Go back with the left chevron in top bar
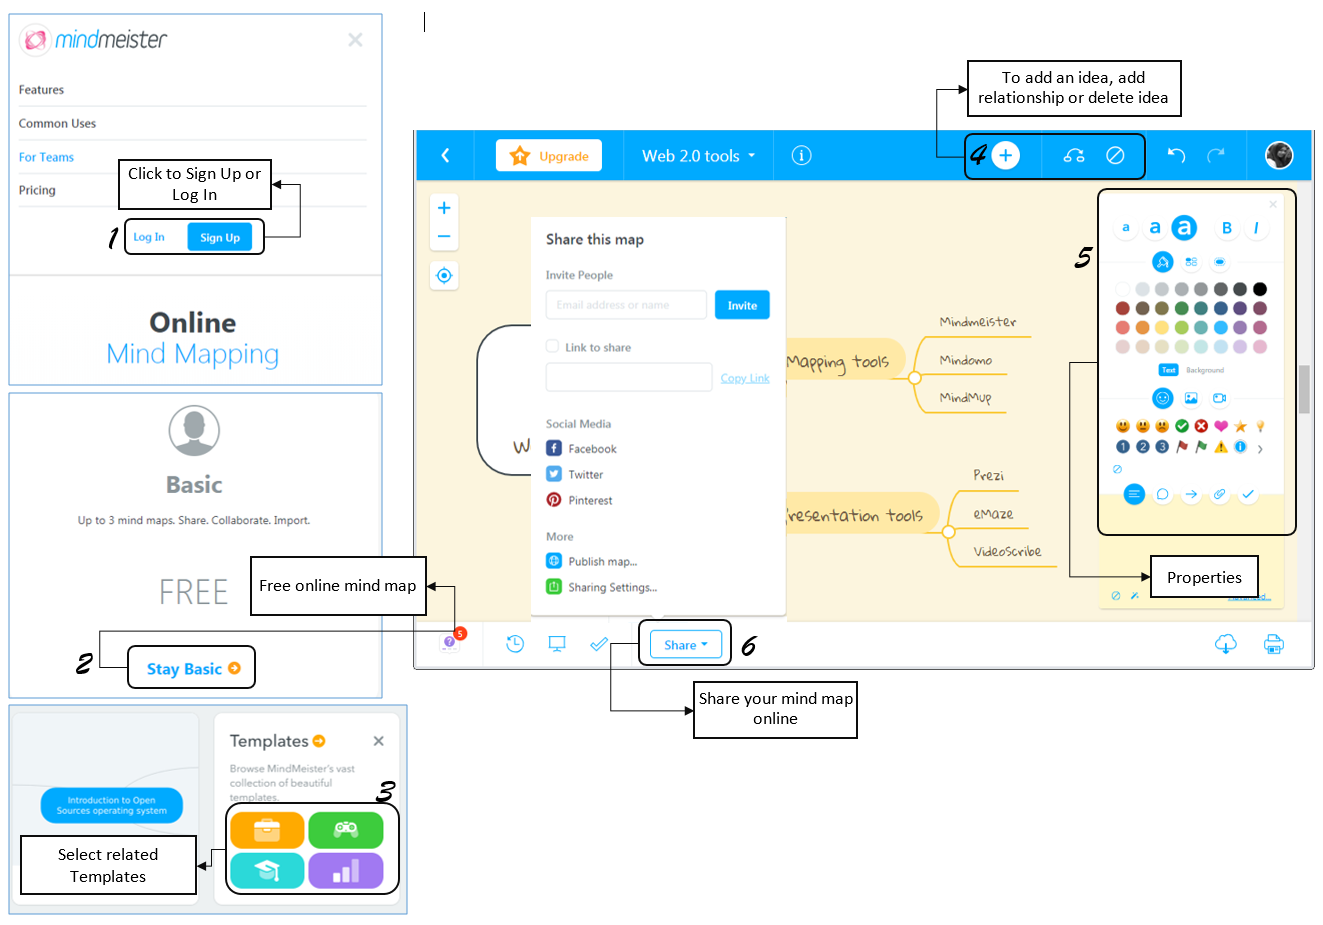 pos(446,156)
